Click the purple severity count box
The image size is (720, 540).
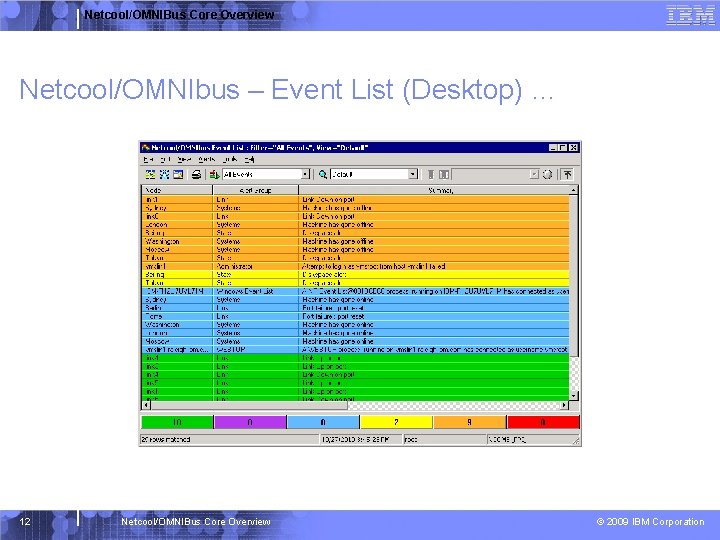coord(250,422)
